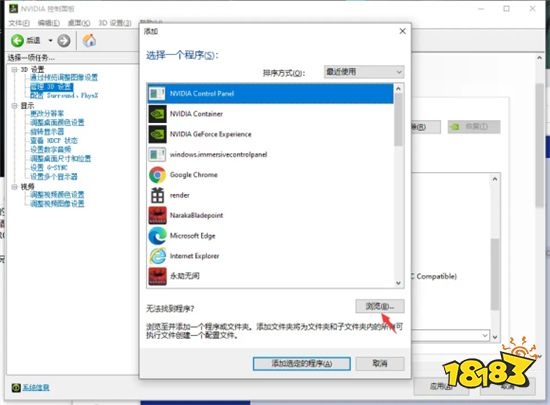Click the program list scrollbar thumb
Image resolution: width=550 pixels, height=405 pixels.
[x=398, y=120]
